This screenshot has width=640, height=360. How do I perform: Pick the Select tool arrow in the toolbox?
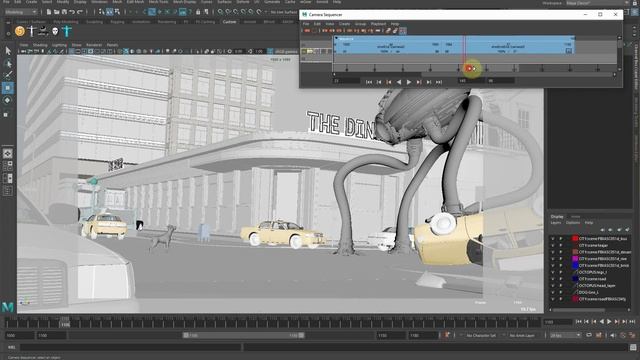point(8,51)
